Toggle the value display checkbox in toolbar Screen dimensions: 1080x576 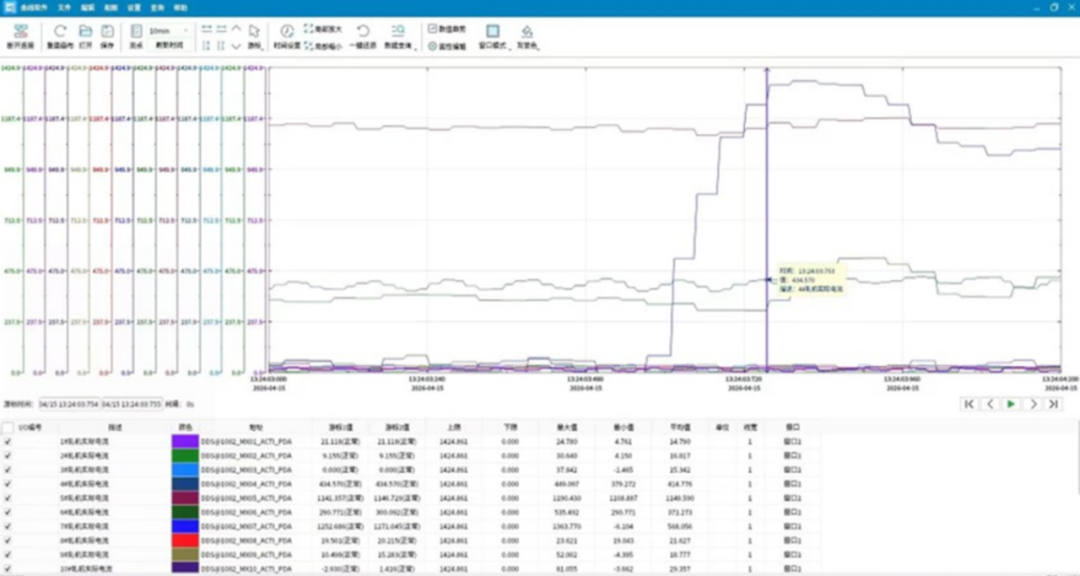point(433,29)
